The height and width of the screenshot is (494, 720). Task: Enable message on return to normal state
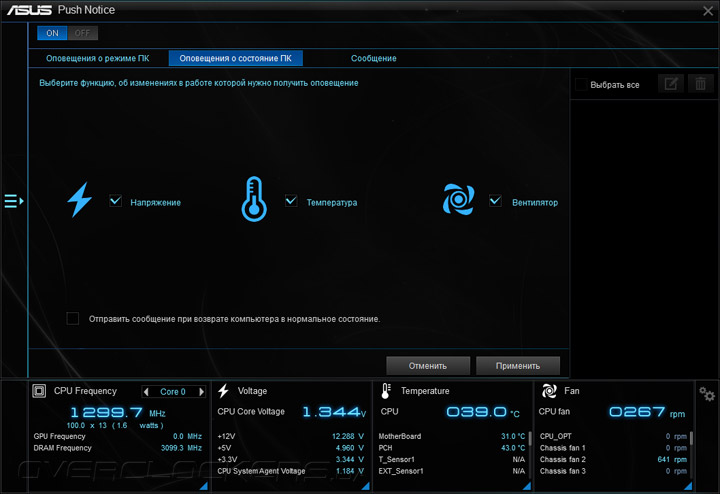tap(73, 318)
